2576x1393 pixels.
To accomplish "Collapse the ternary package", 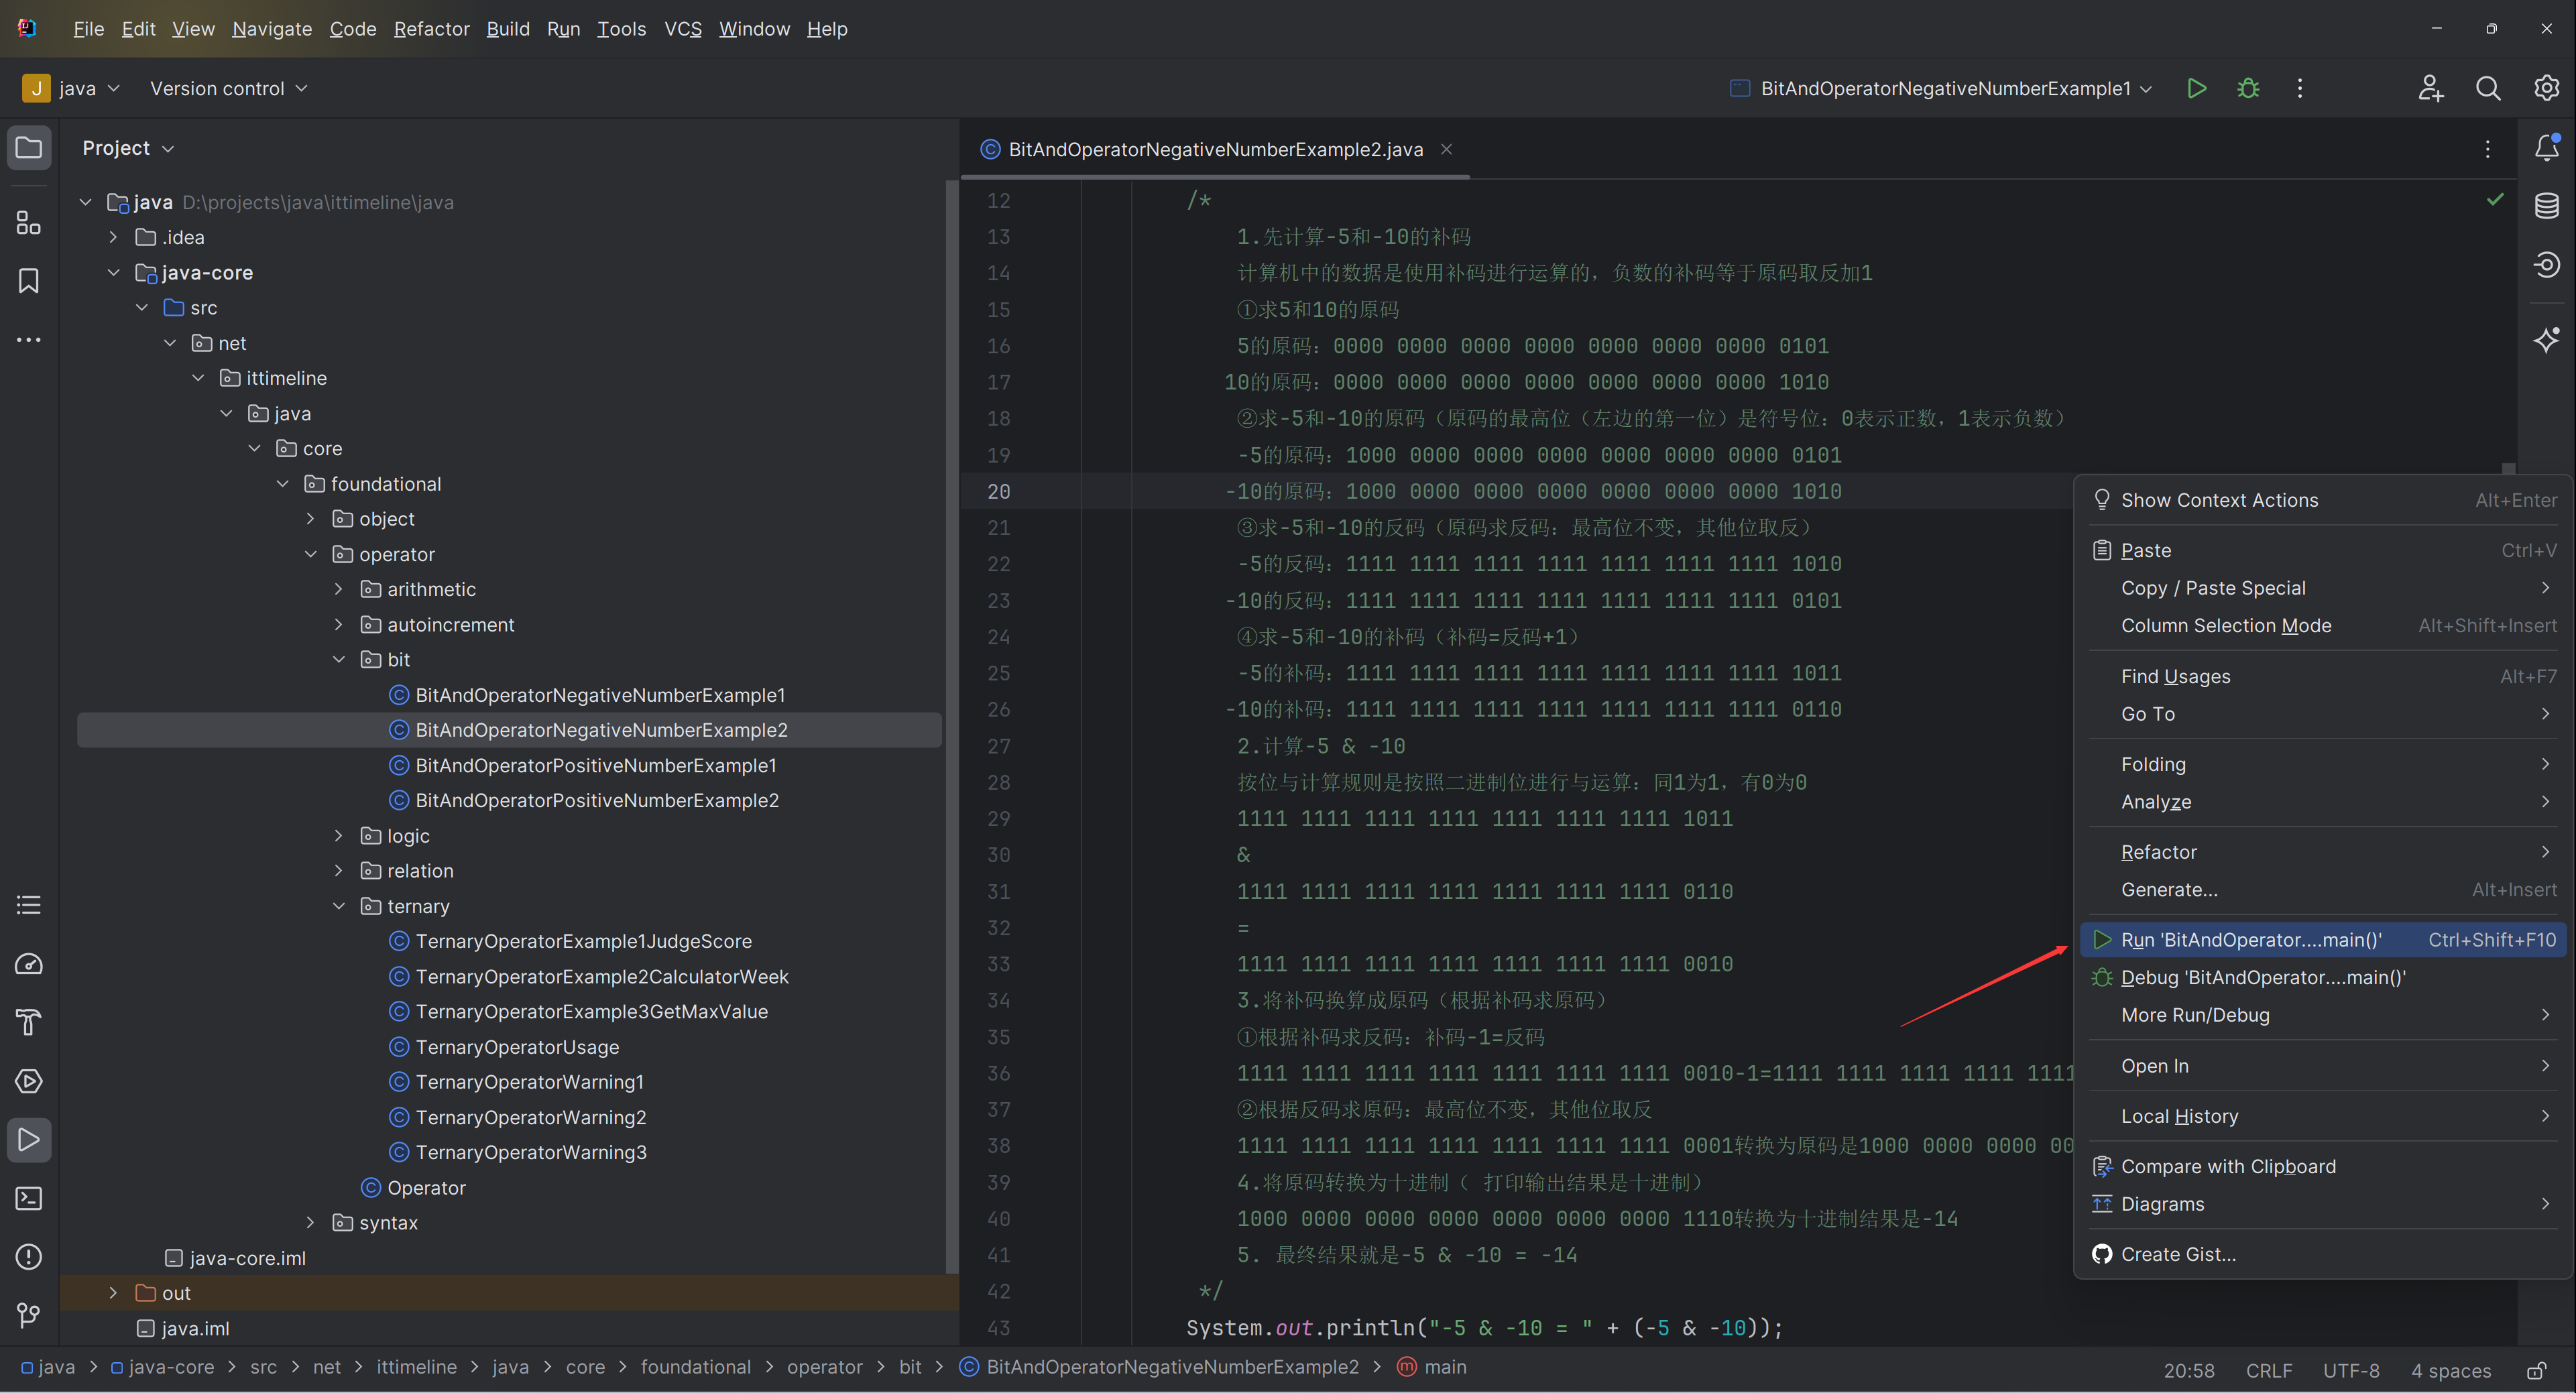I will coord(338,906).
